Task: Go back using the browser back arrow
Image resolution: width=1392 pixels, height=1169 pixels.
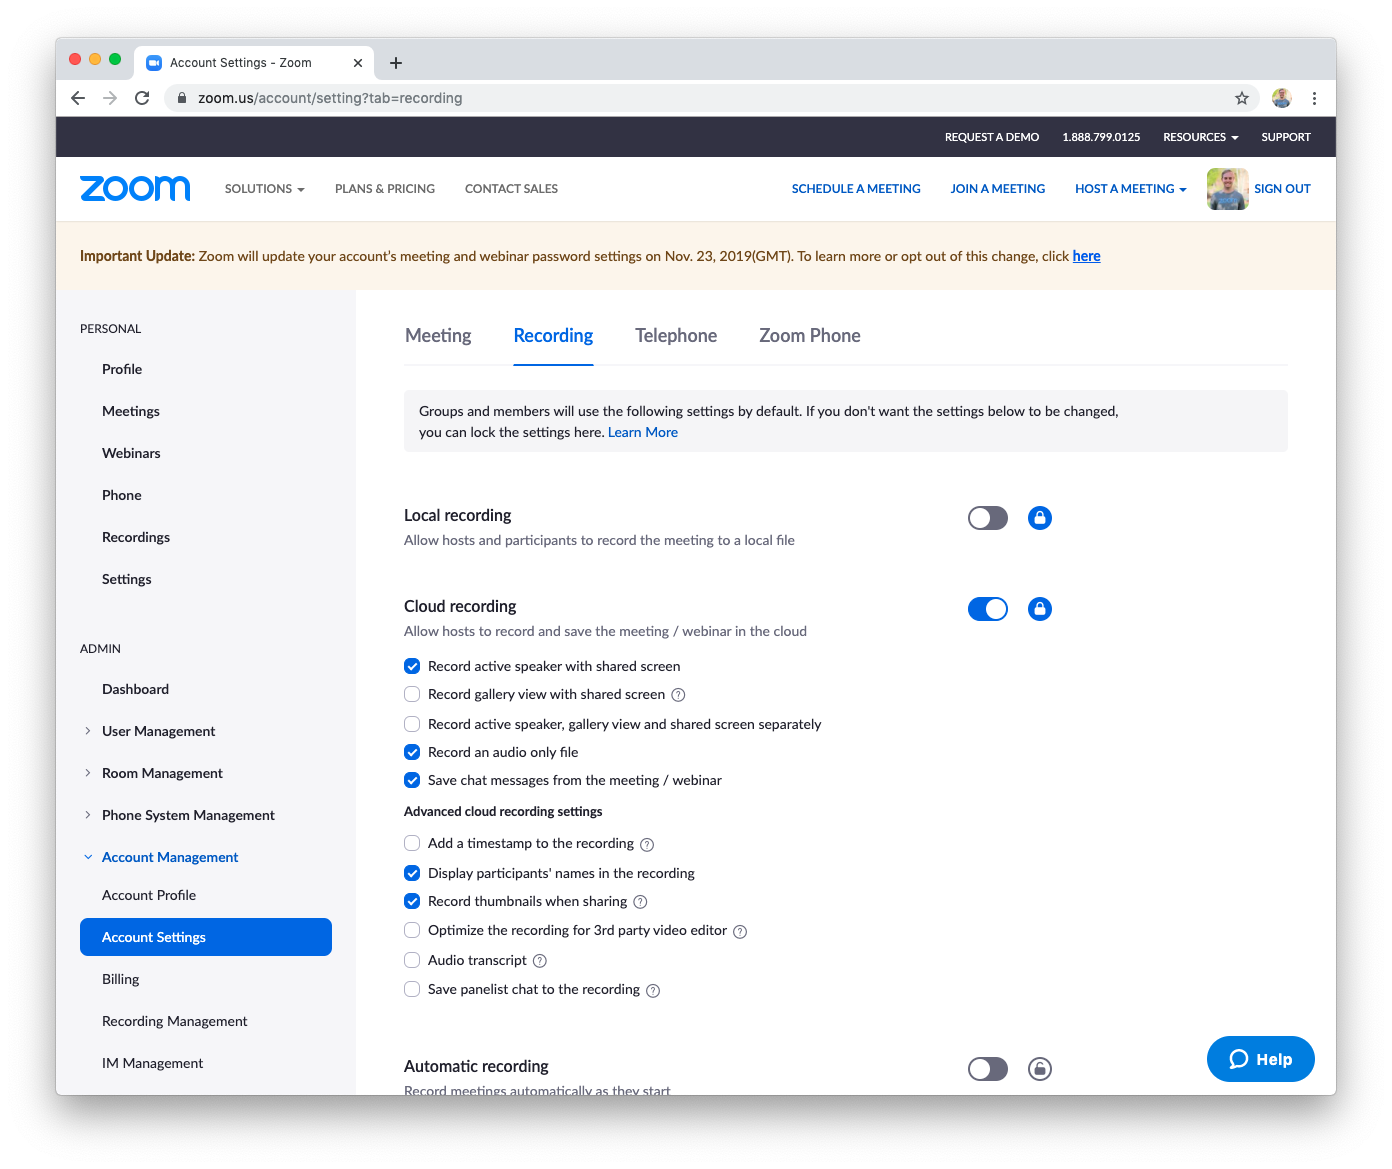Action: coord(78,98)
